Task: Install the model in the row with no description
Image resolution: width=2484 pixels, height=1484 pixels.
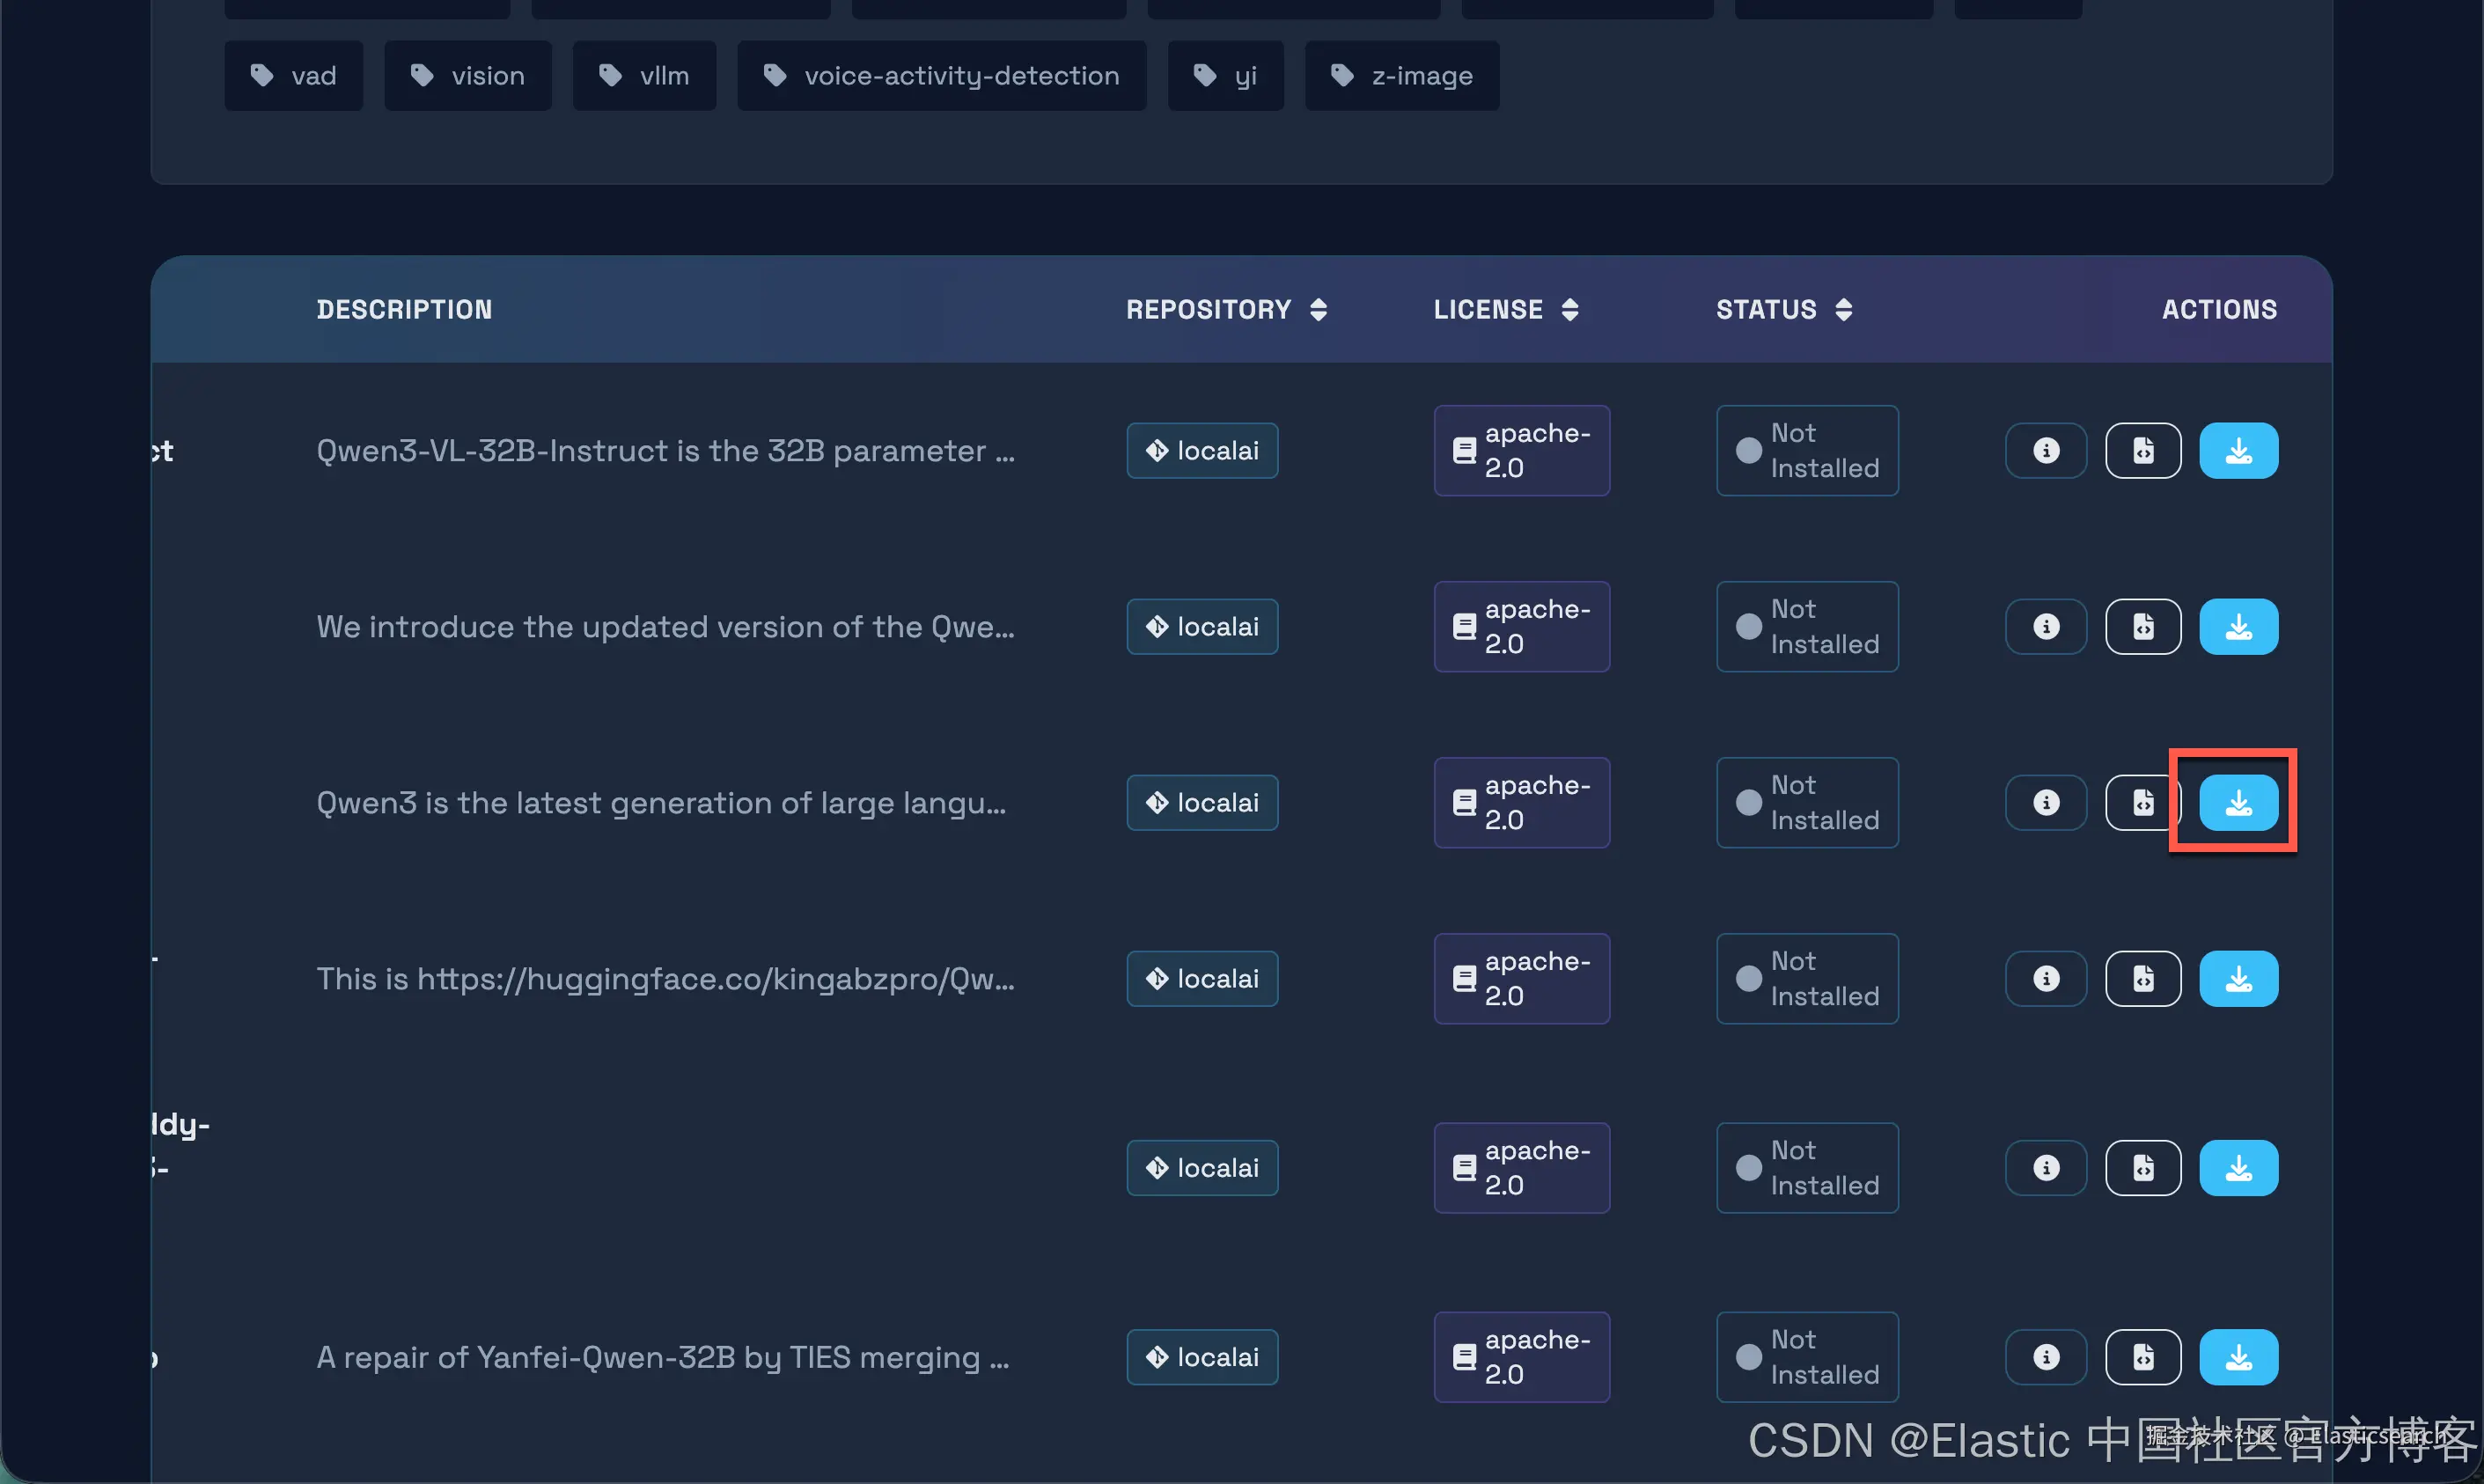Action: point(2238,1168)
